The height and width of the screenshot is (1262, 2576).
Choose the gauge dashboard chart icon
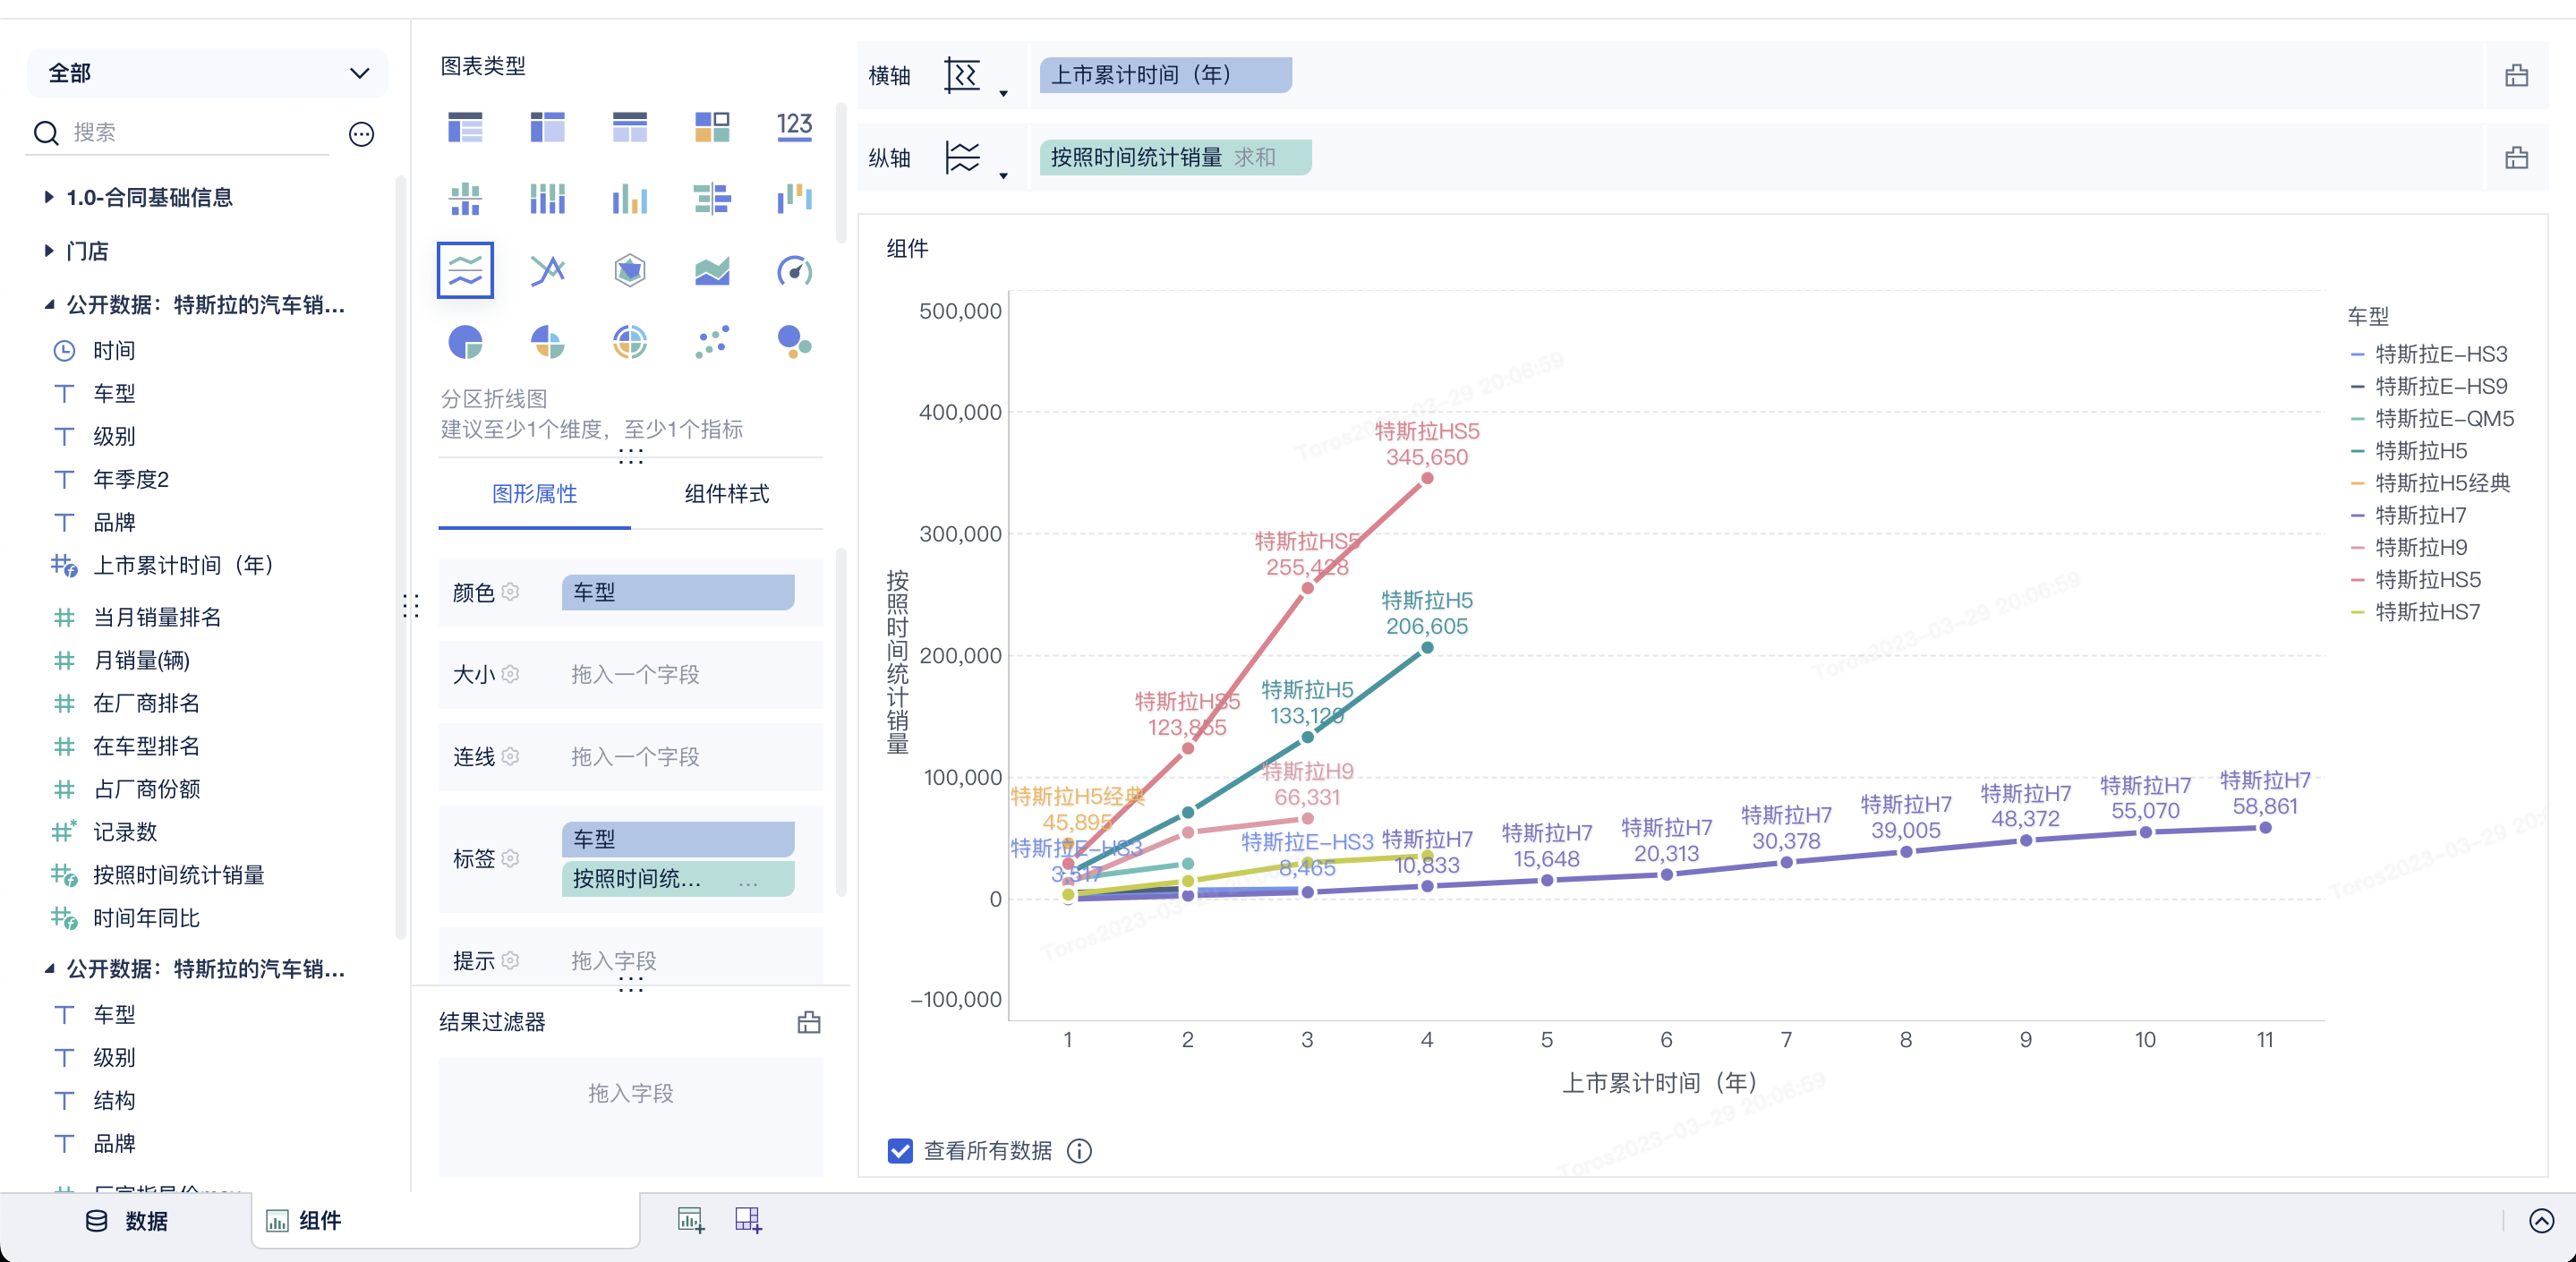click(794, 270)
